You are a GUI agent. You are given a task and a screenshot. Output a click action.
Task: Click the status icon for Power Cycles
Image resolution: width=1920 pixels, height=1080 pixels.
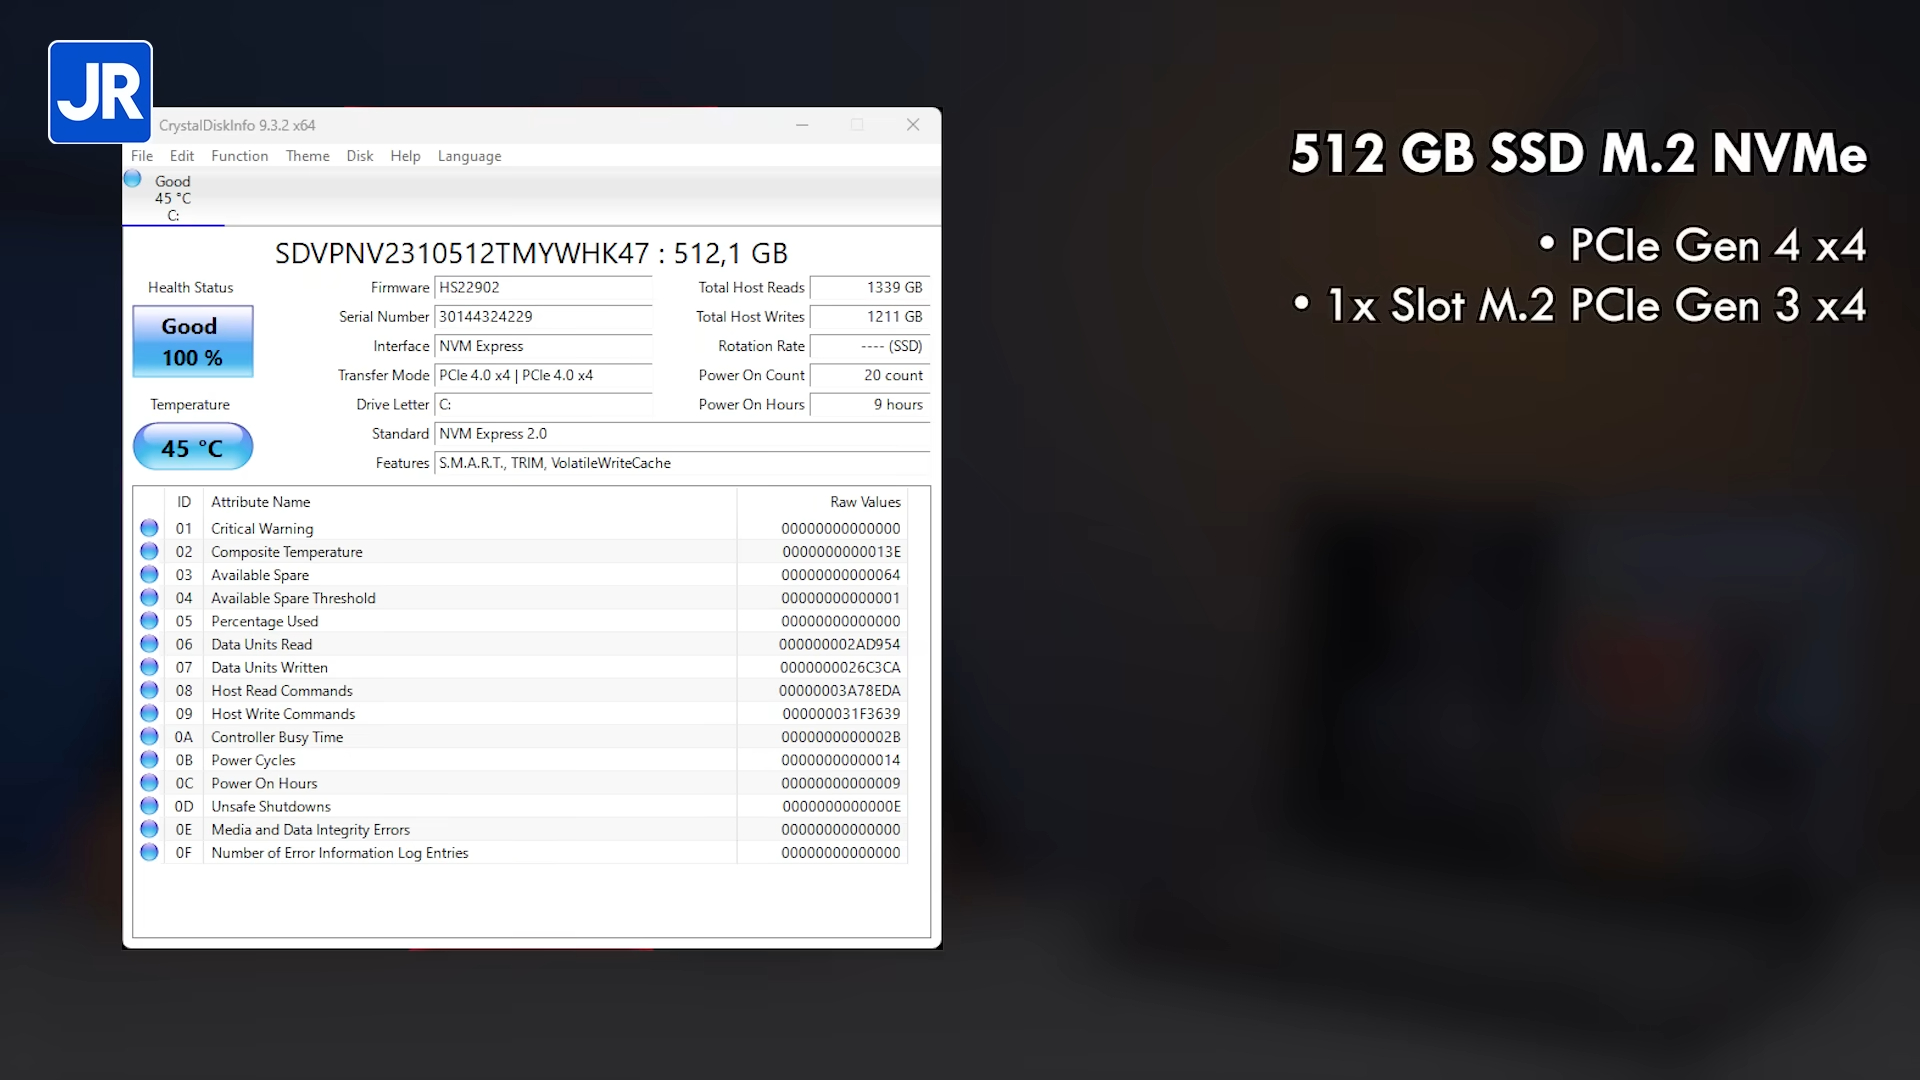149,759
